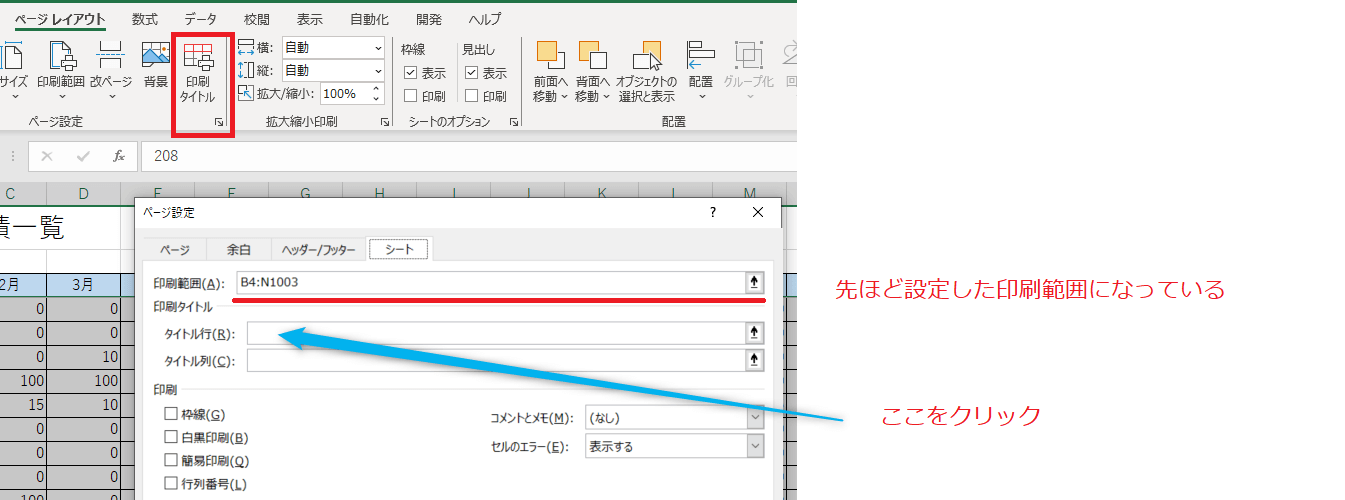Image resolution: width=1345 pixels, height=500 pixels.
Task: Open 拡大縮小印刷 dialog launcher arrow
Action: tap(384, 122)
